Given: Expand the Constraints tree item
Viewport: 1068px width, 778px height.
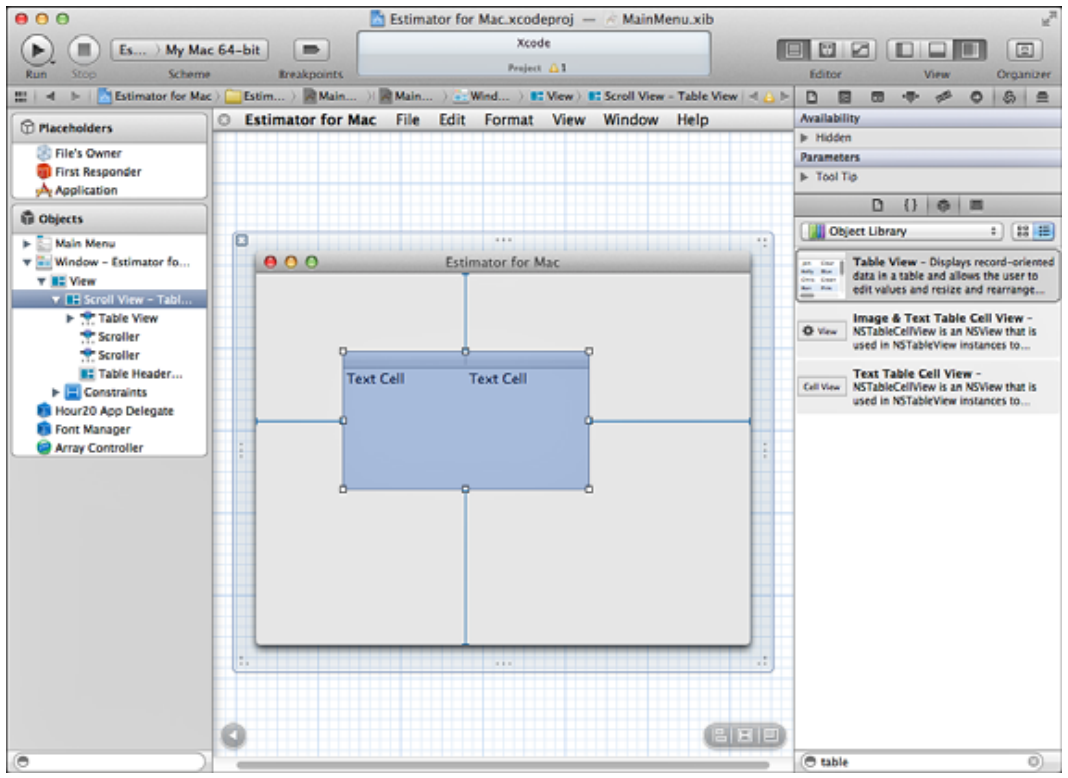Looking at the screenshot, I should point(56,392).
